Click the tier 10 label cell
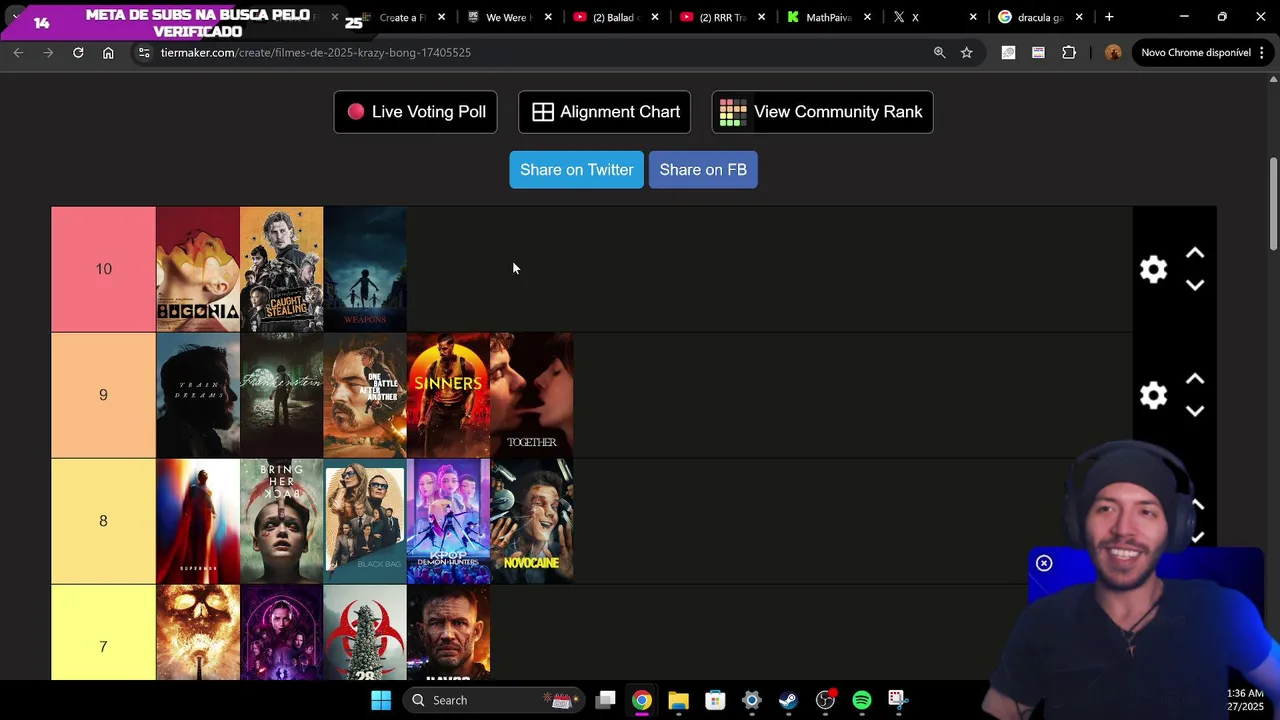 (104, 269)
